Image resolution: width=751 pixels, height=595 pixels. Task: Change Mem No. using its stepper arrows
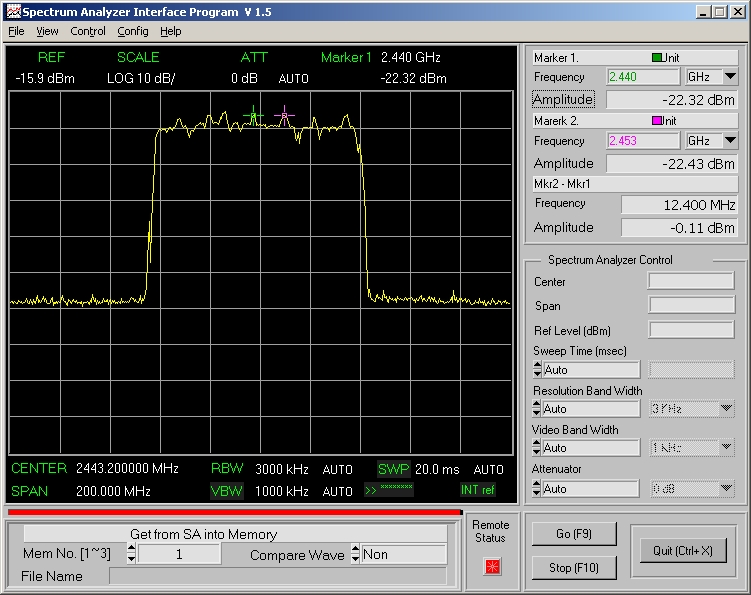click(131, 555)
